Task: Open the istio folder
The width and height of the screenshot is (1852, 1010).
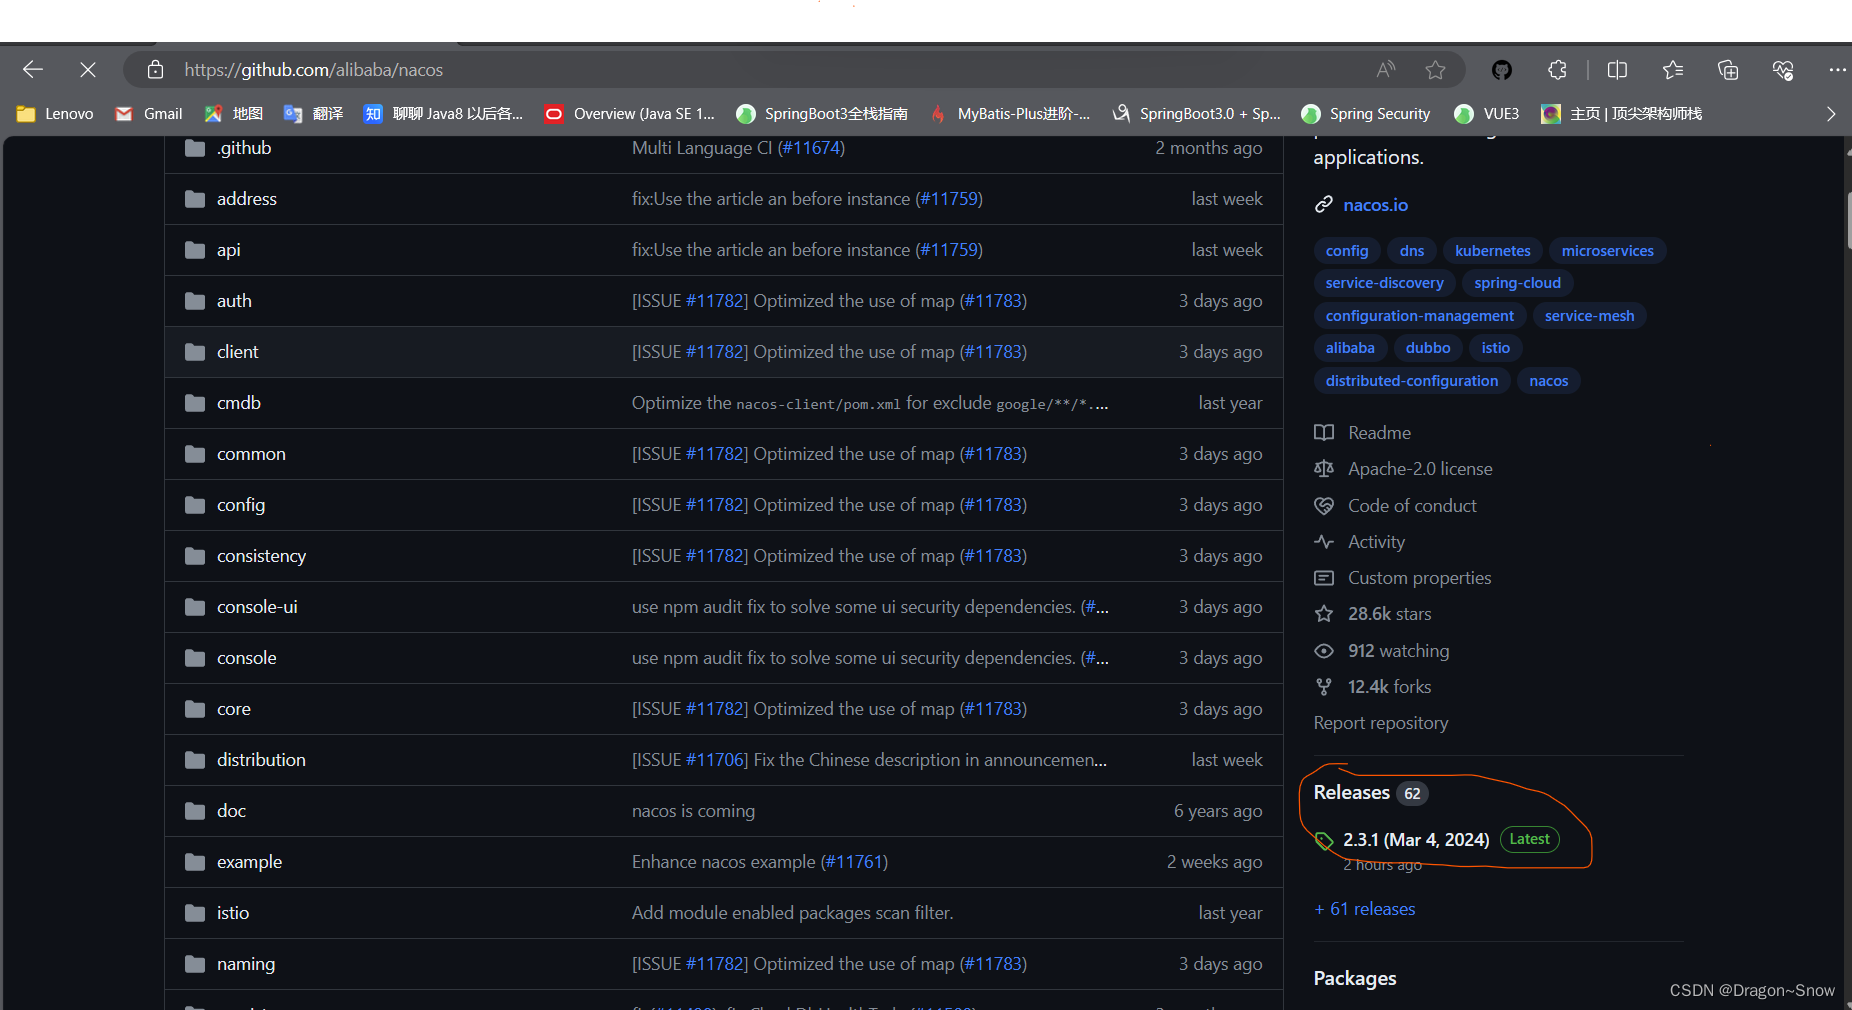Action: click(x=233, y=913)
